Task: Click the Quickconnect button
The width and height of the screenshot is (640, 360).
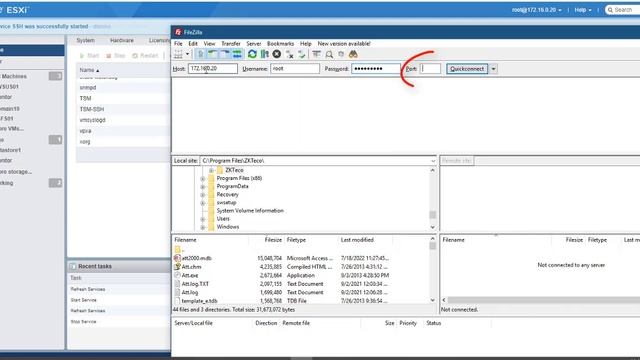Action: click(x=467, y=69)
